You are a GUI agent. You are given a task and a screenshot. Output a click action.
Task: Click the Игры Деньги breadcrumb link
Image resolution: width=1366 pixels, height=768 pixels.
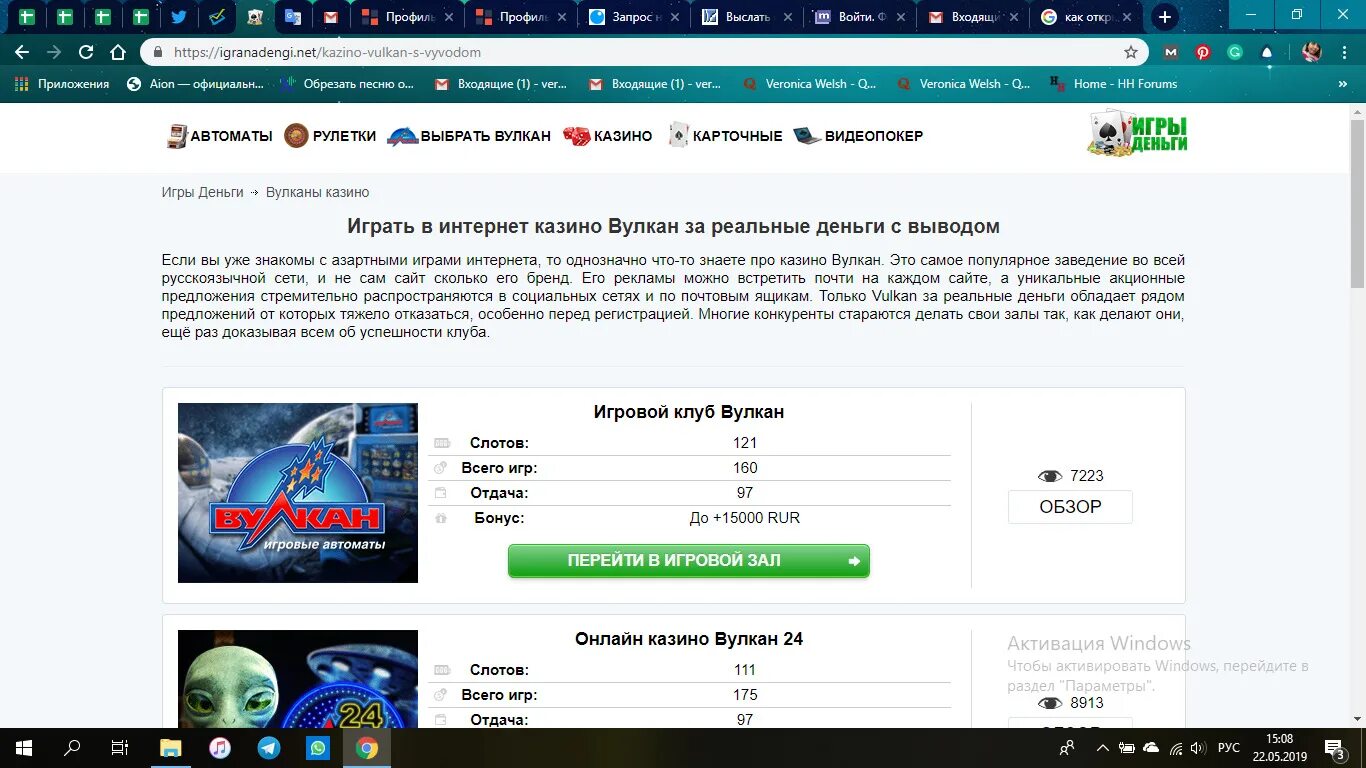click(203, 192)
